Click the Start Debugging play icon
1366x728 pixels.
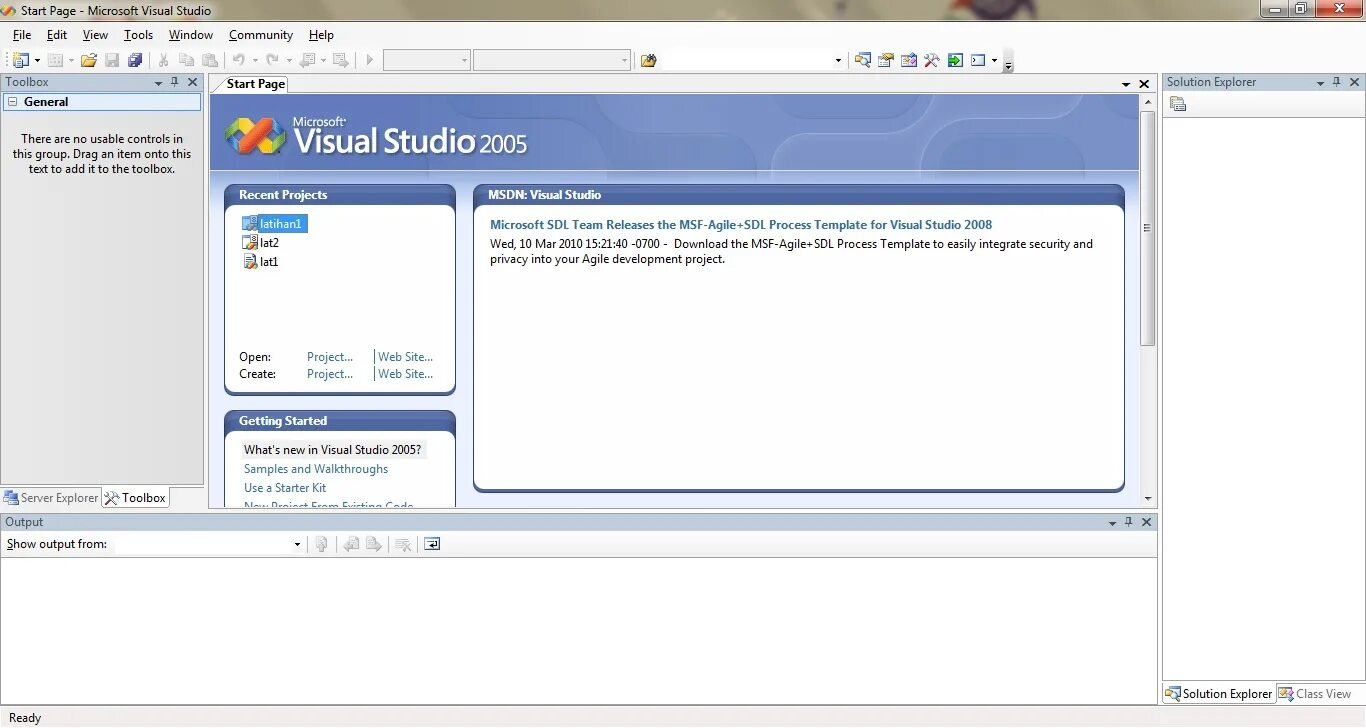[x=369, y=60]
